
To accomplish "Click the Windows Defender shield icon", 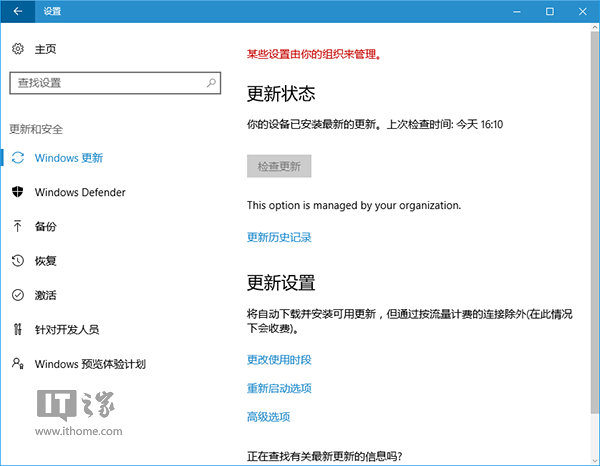I will [18, 192].
